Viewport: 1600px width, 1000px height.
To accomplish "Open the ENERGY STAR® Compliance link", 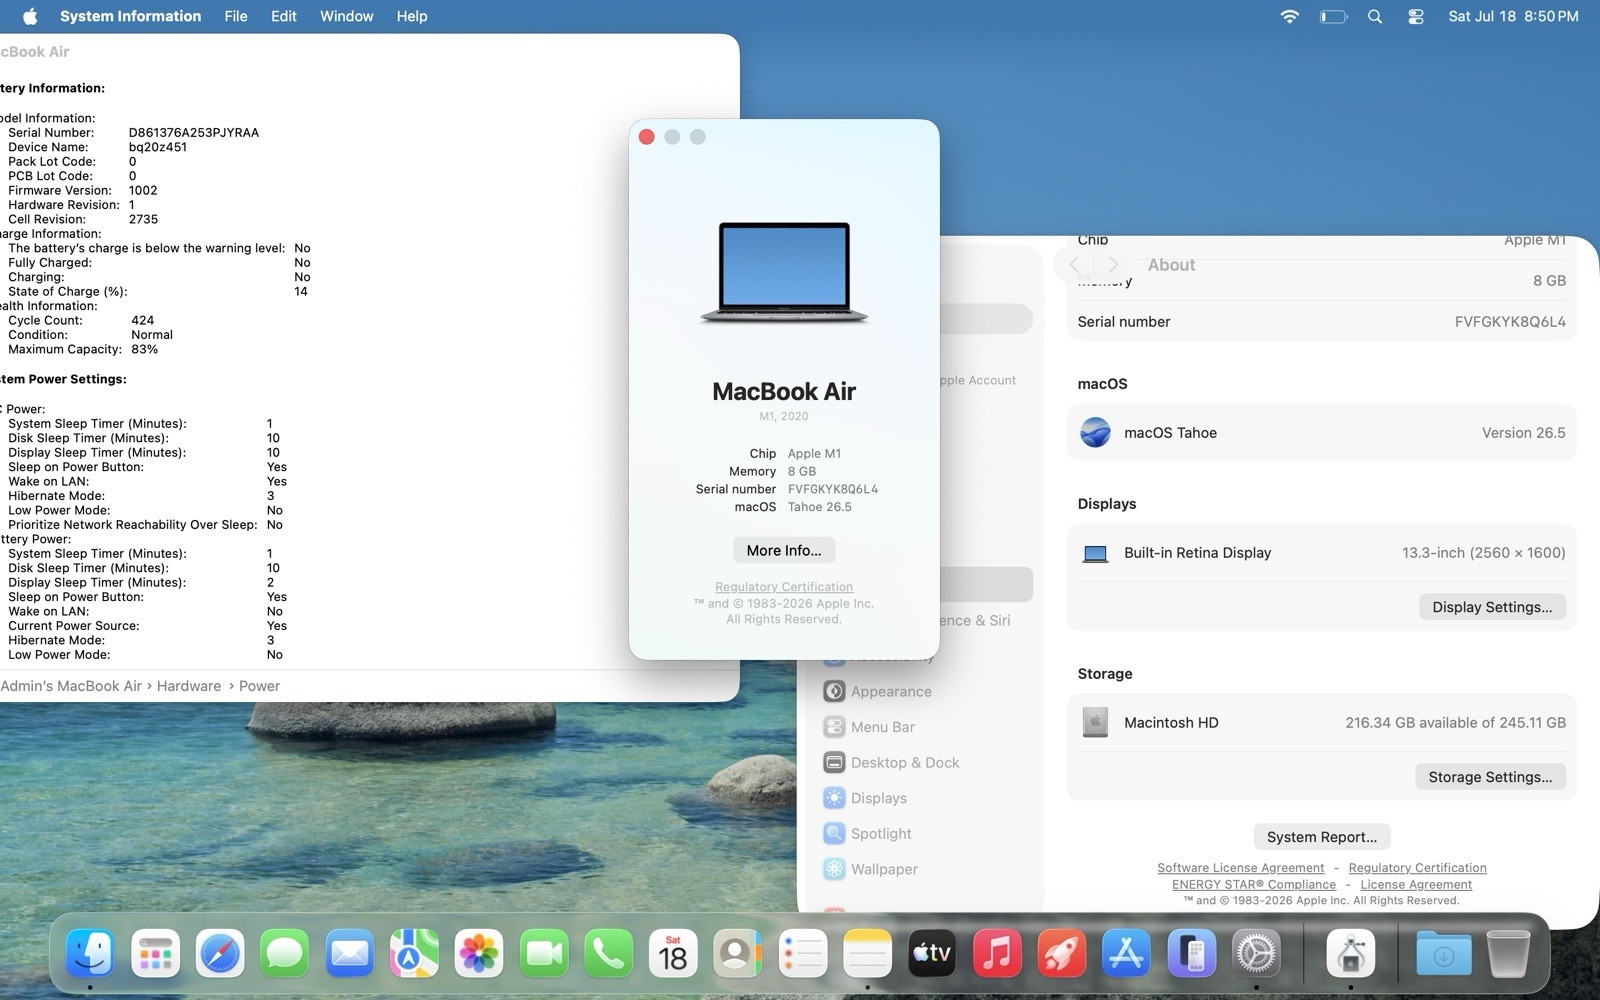I will (1254, 884).
